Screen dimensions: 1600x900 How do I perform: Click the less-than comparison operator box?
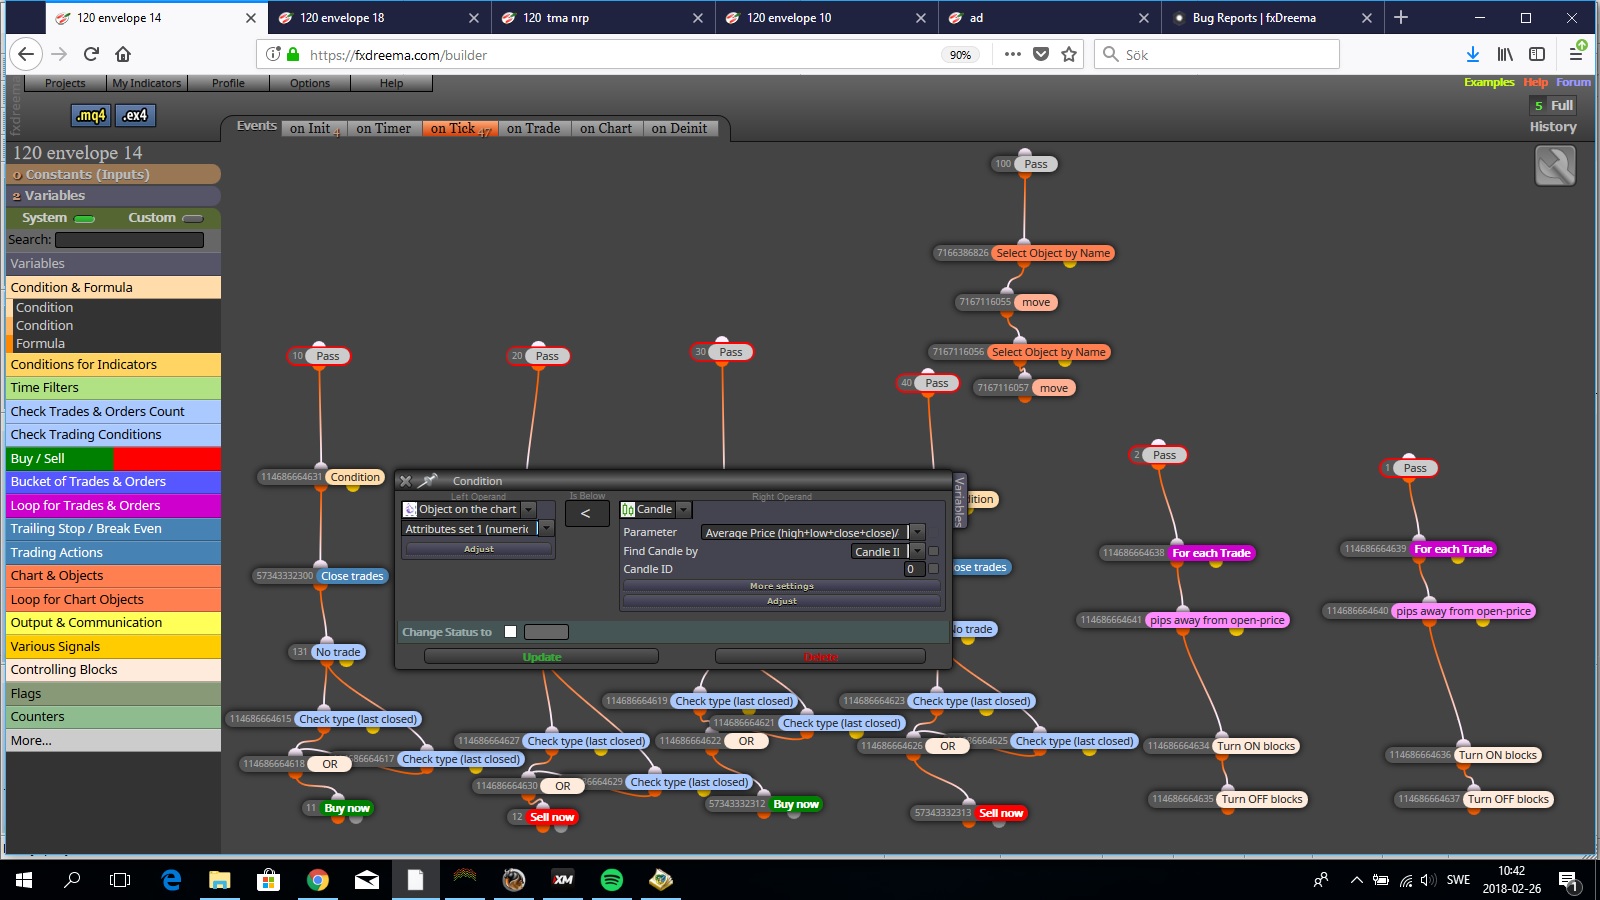click(x=585, y=514)
